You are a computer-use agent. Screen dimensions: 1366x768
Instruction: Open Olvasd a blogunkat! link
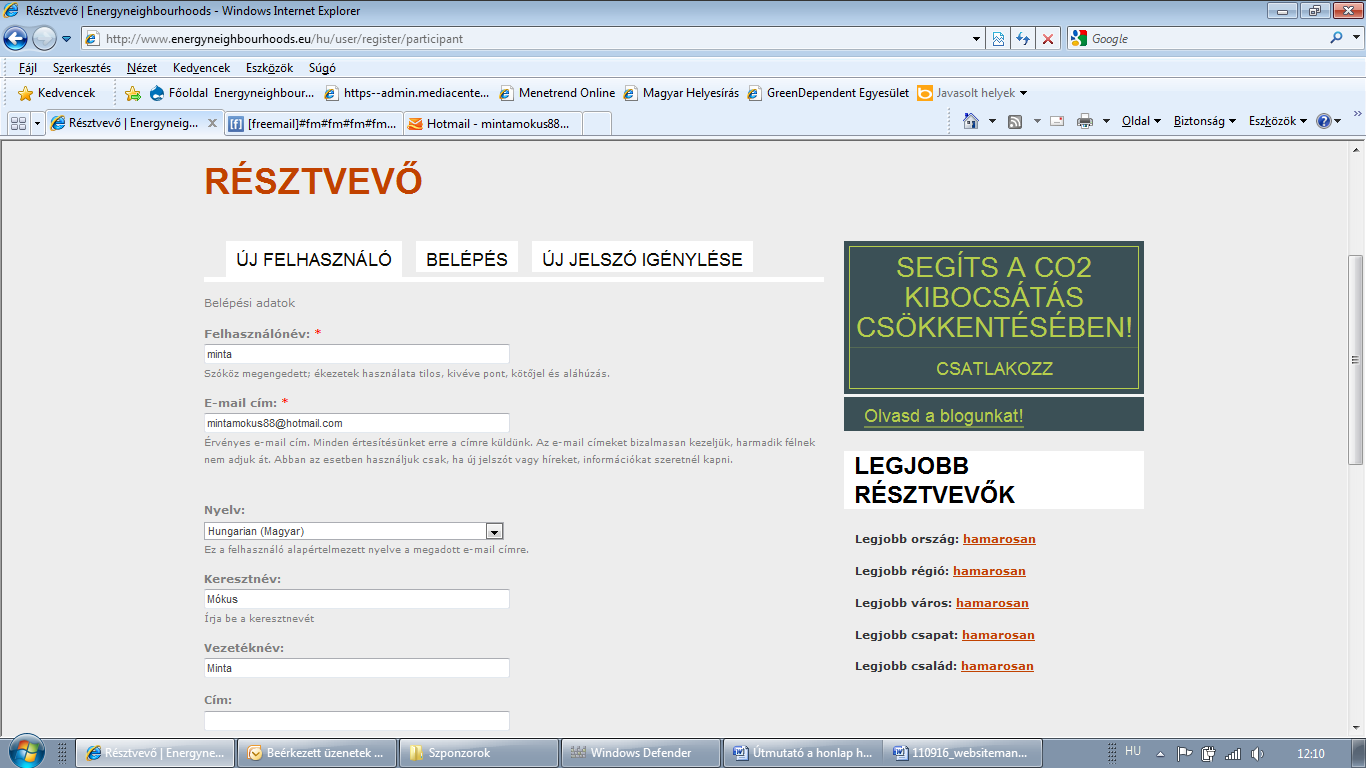pyautogui.click(x=943, y=416)
